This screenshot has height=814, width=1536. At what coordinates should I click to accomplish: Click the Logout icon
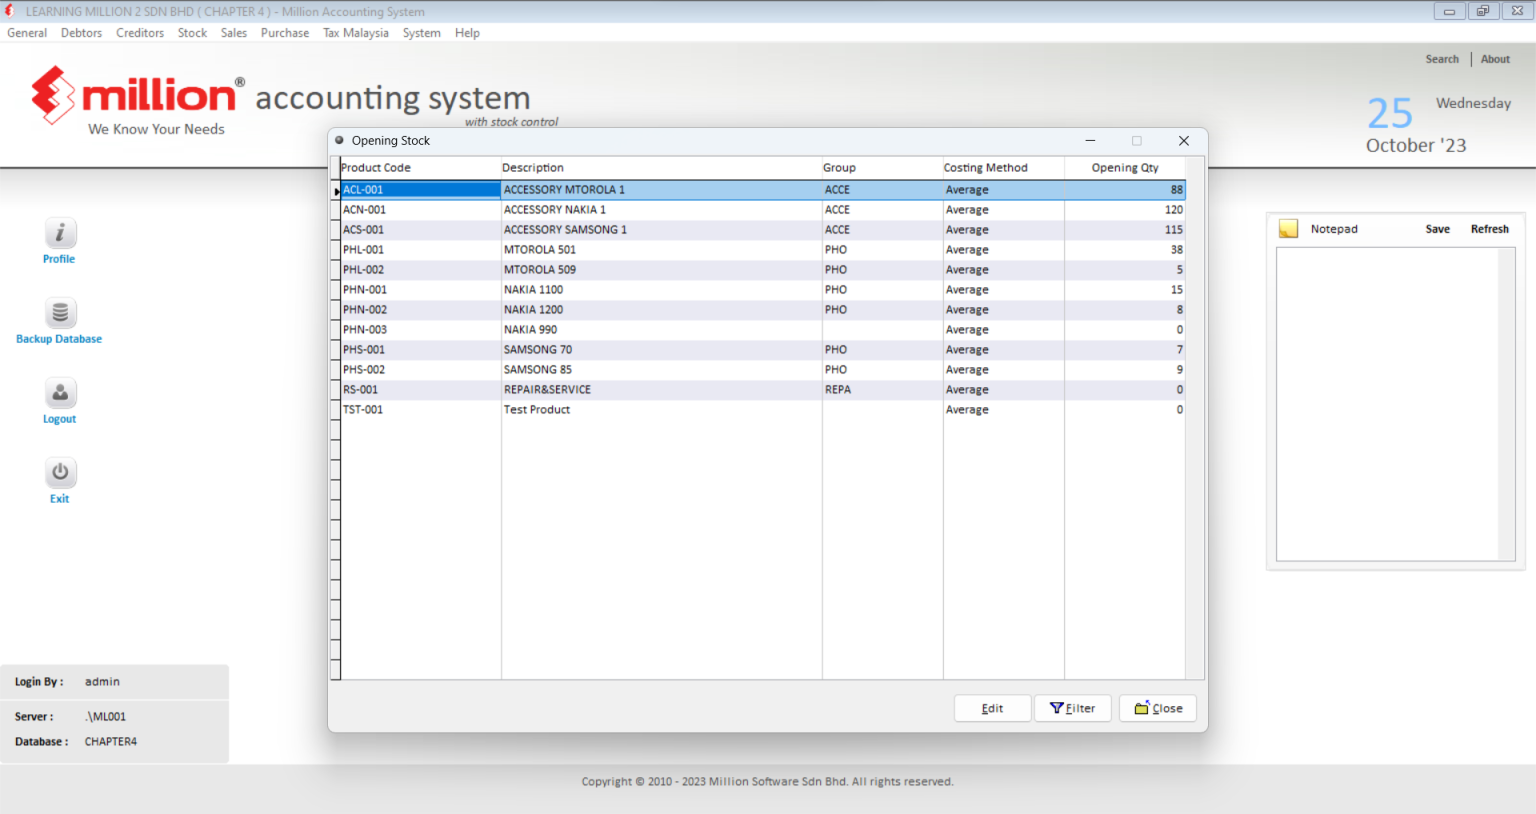click(60, 393)
